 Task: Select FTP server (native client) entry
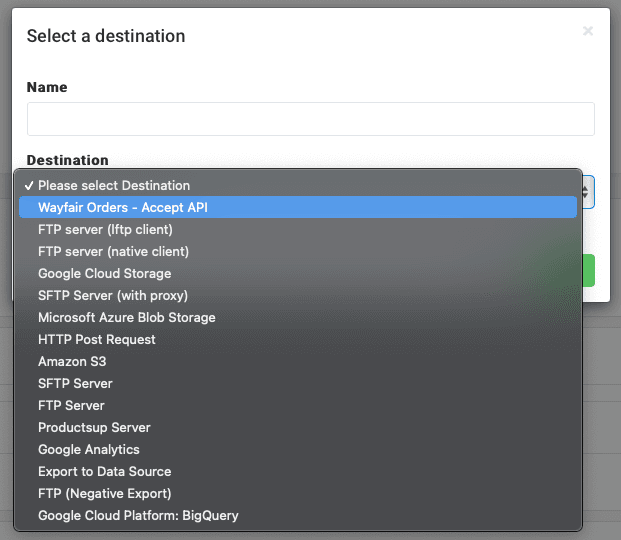(x=113, y=251)
